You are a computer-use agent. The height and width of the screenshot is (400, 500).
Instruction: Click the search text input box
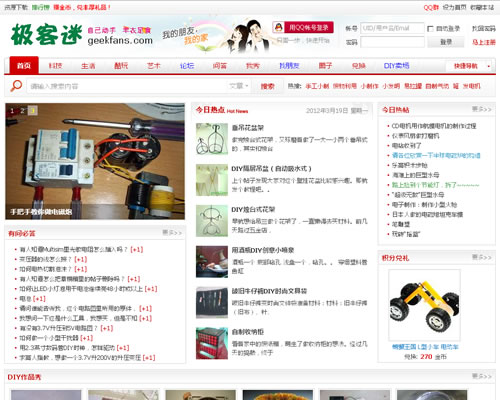[x=128, y=86]
